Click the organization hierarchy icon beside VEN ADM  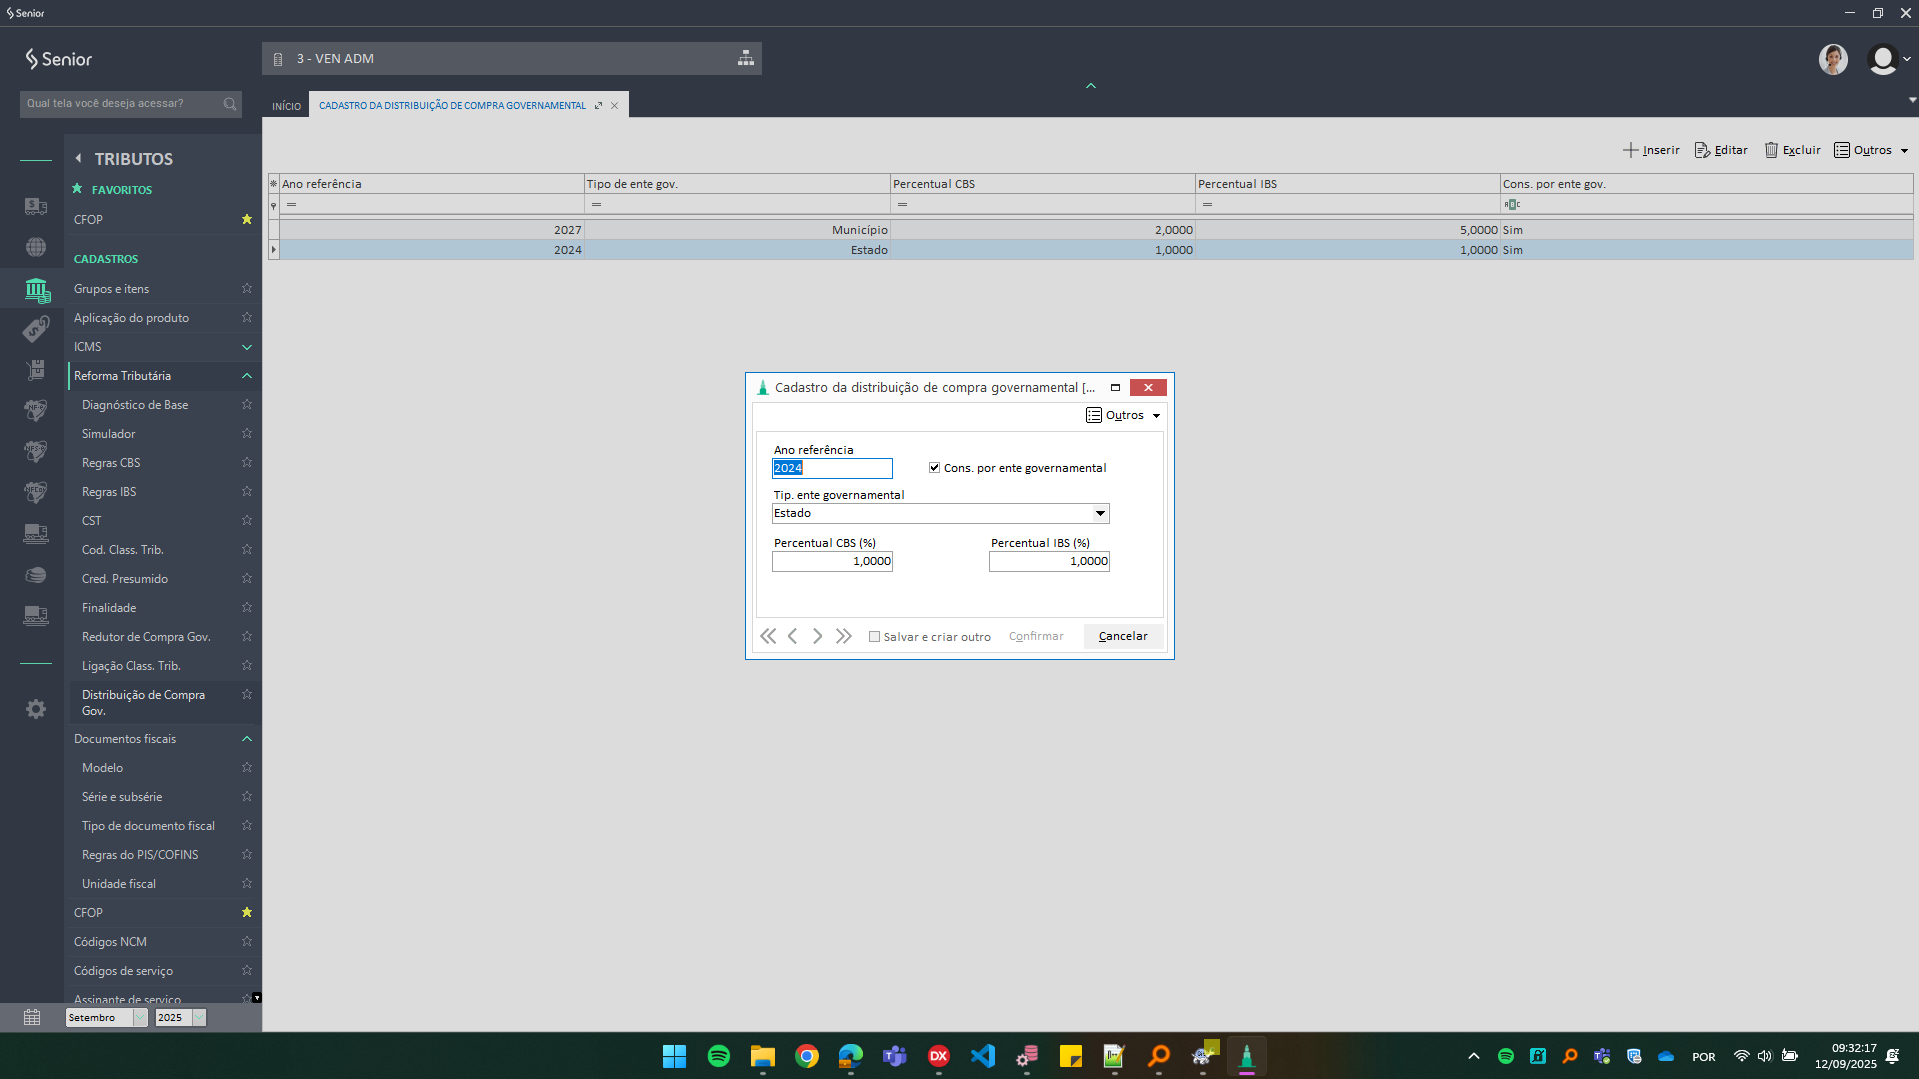point(746,58)
